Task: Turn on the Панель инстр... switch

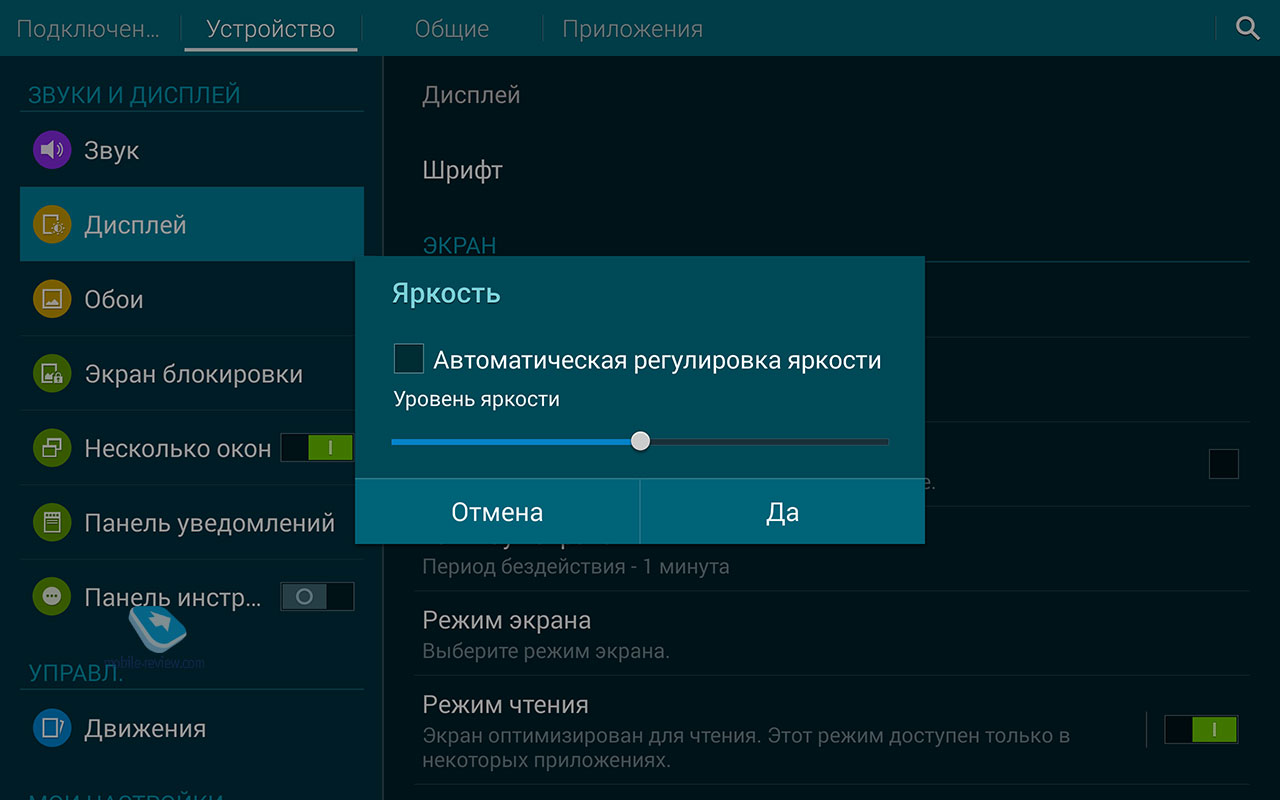Action: tap(317, 597)
